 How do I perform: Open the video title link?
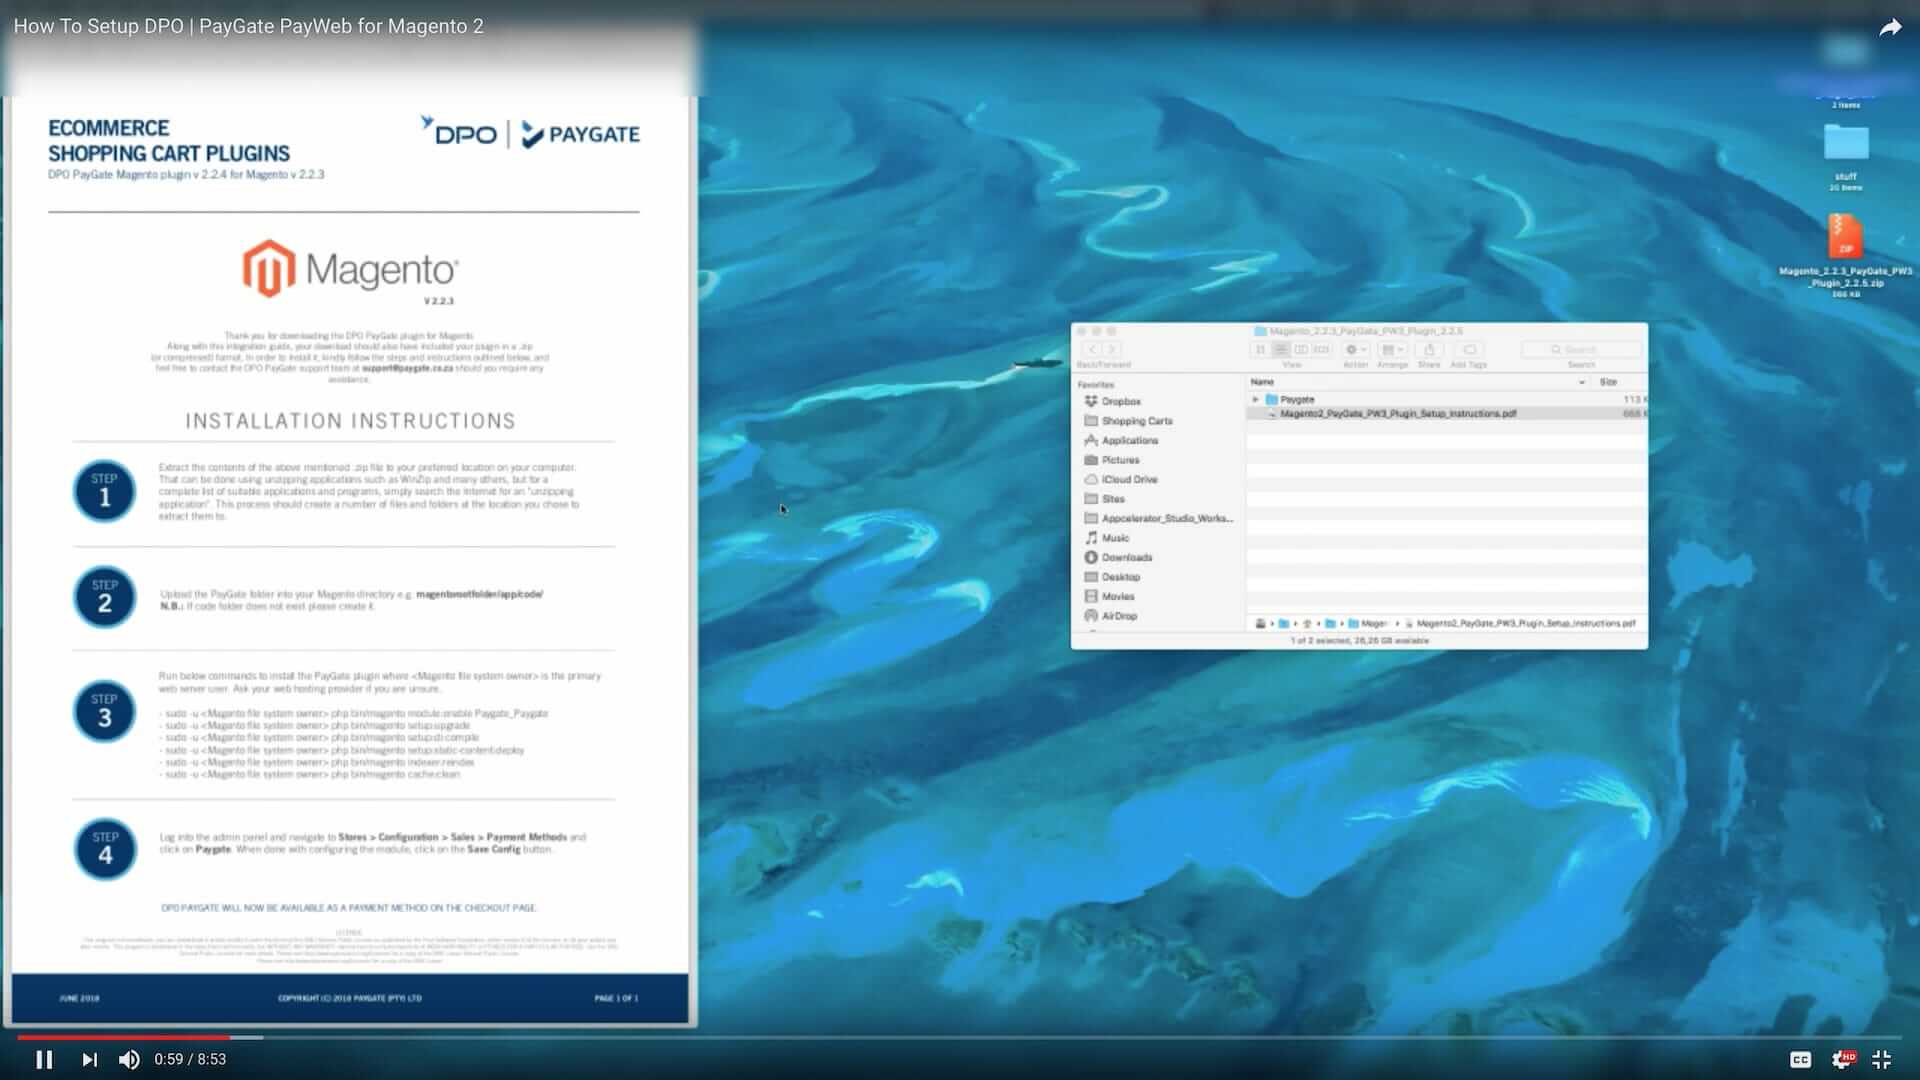(248, 26)
